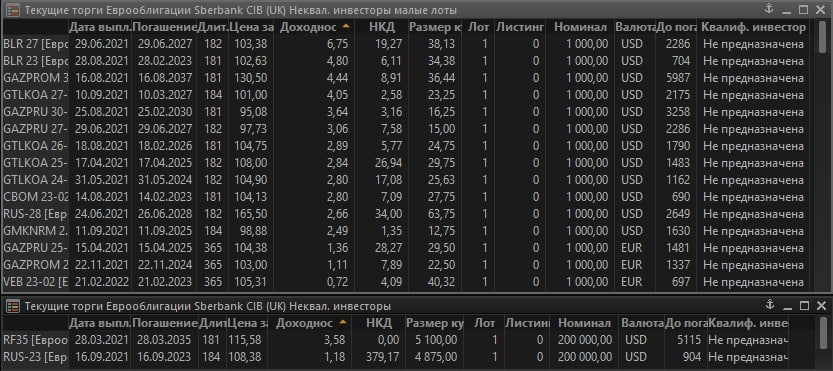Click lower table Погашение column header
The image size is (833, 371).
(x=164, y=323)
